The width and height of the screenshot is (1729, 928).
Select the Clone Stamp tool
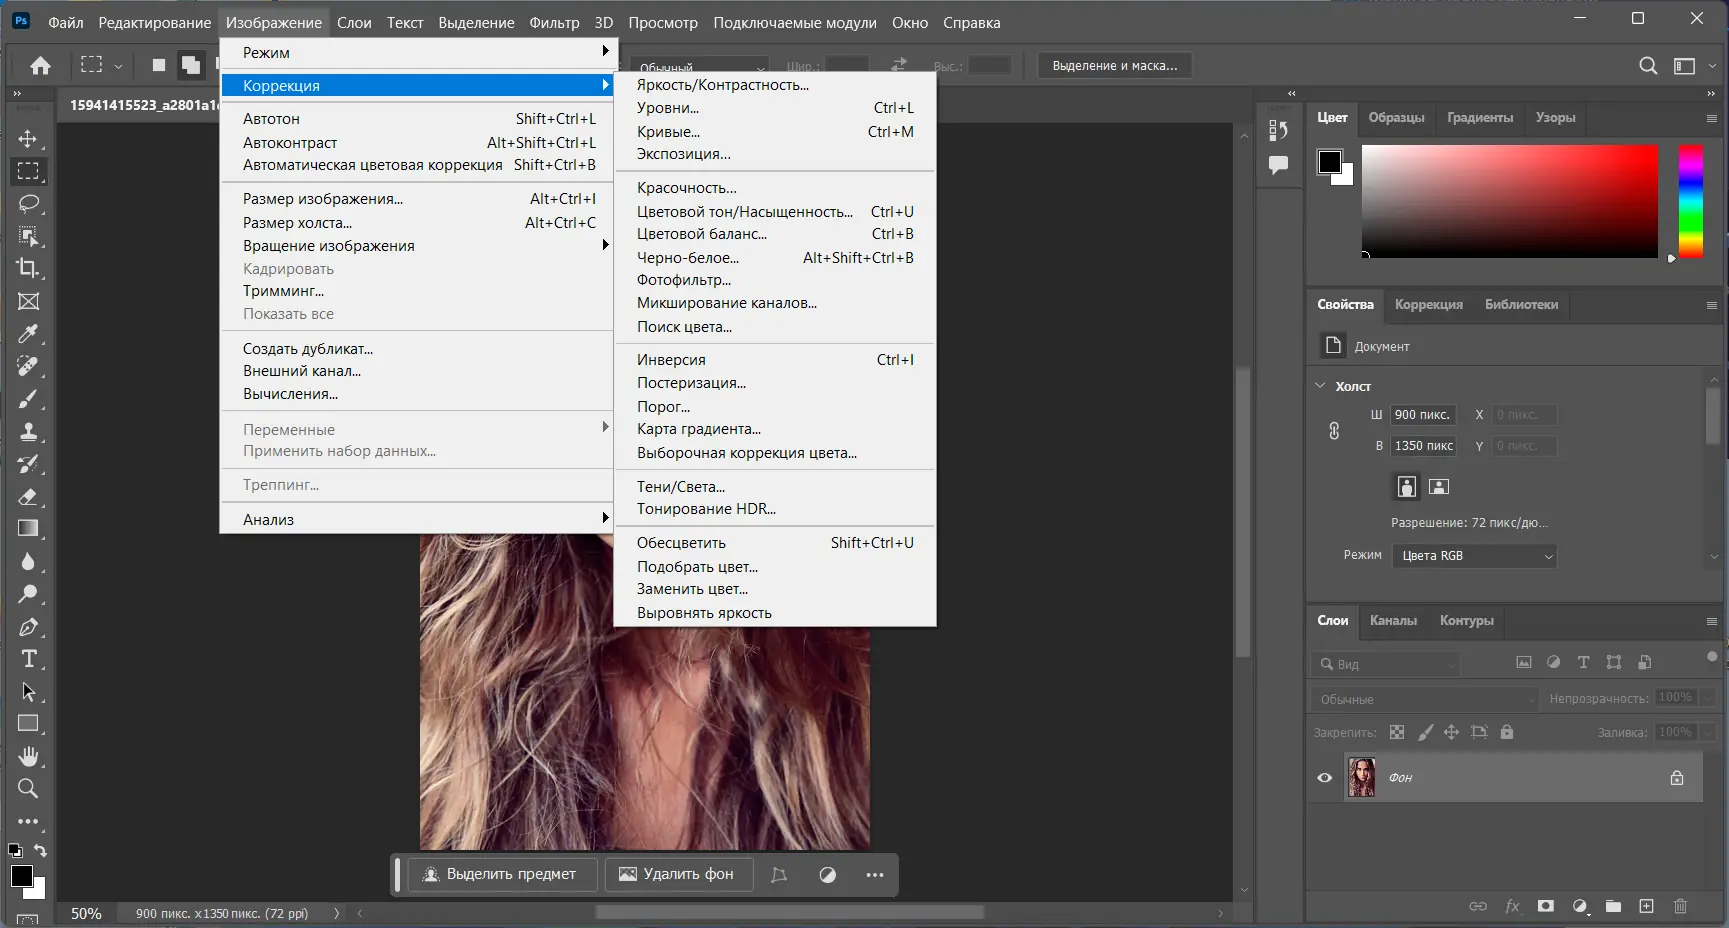tap(28, 432)
